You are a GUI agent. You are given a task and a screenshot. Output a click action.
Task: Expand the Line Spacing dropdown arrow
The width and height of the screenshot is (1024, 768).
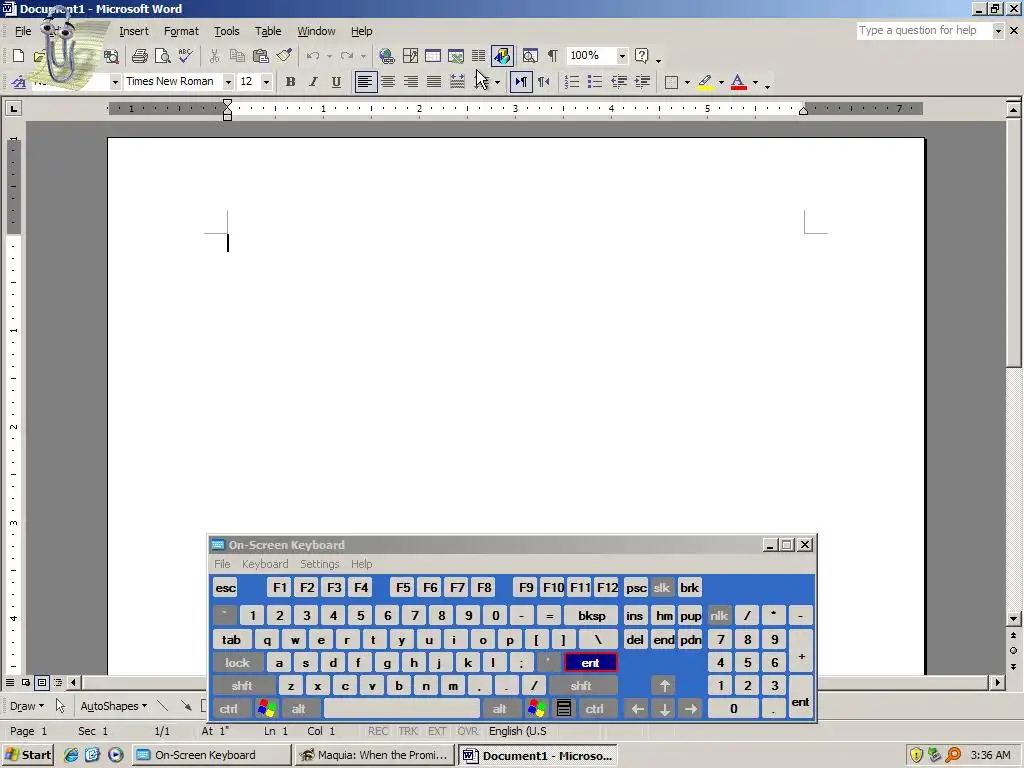click(498, 82)
